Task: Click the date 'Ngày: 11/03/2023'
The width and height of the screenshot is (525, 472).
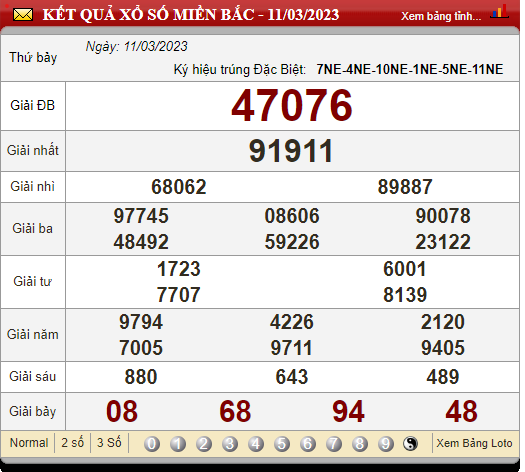Action: point(137,47)
